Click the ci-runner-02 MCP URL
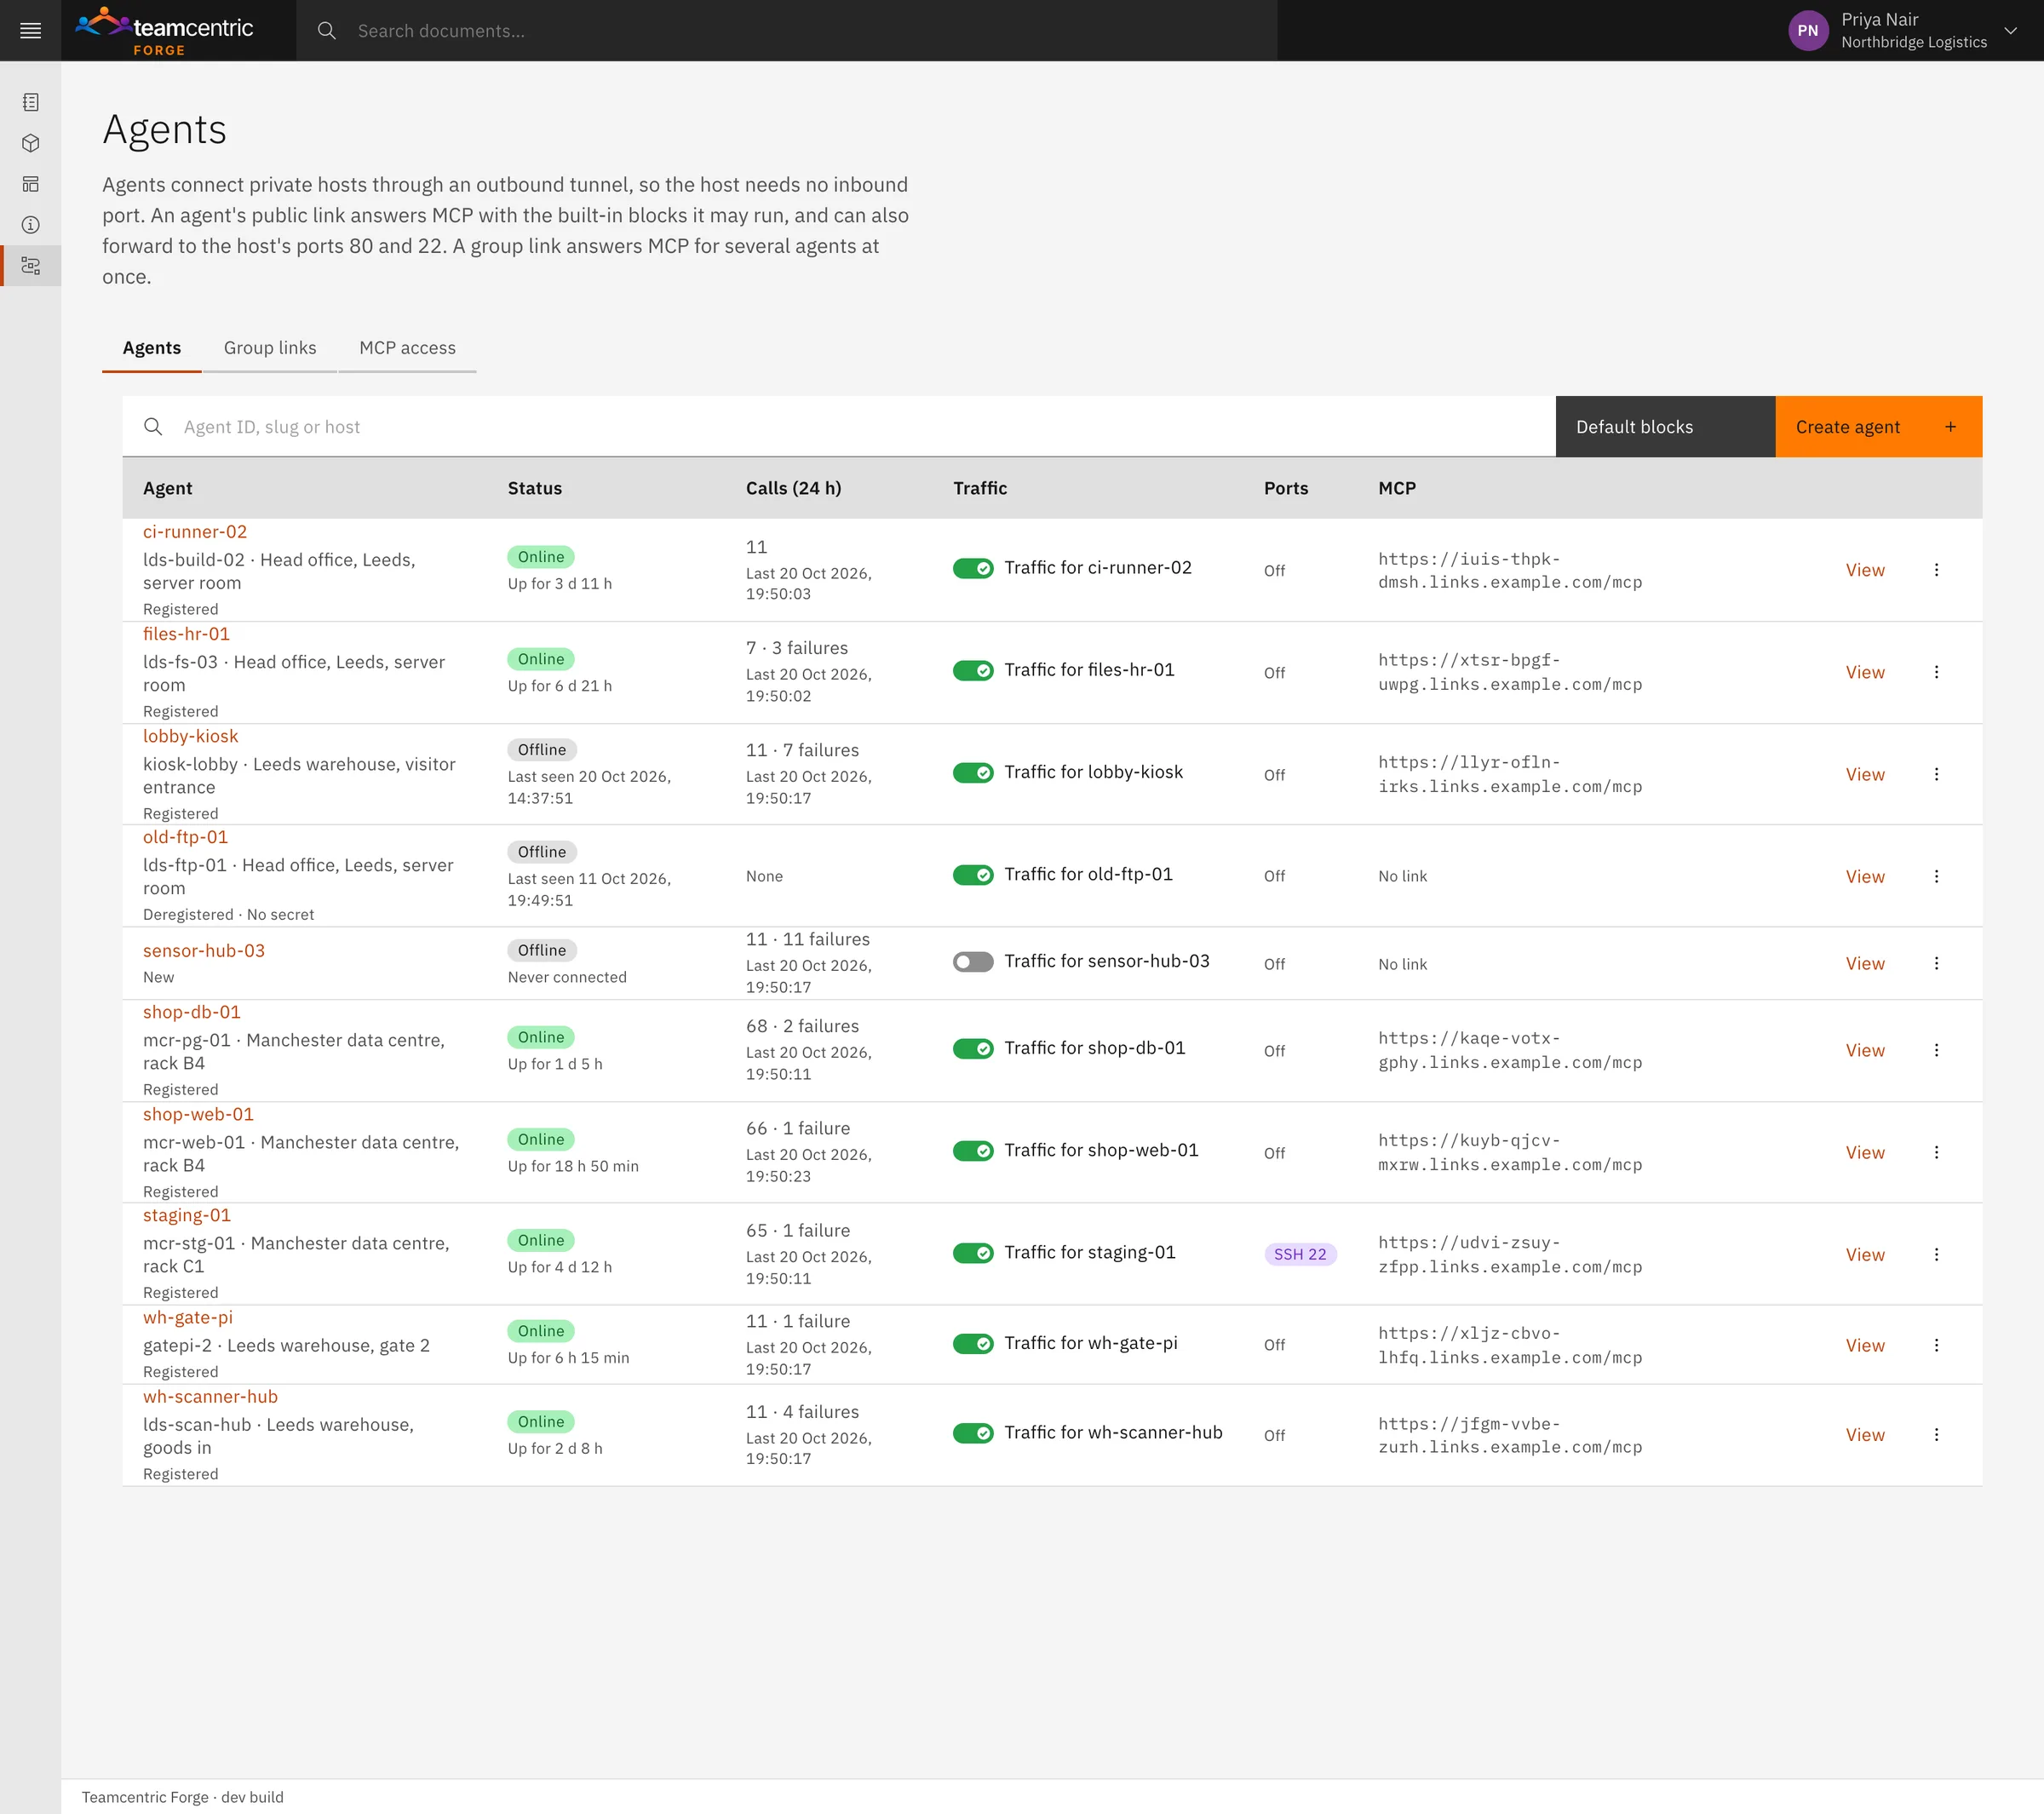 point(1510,570)
